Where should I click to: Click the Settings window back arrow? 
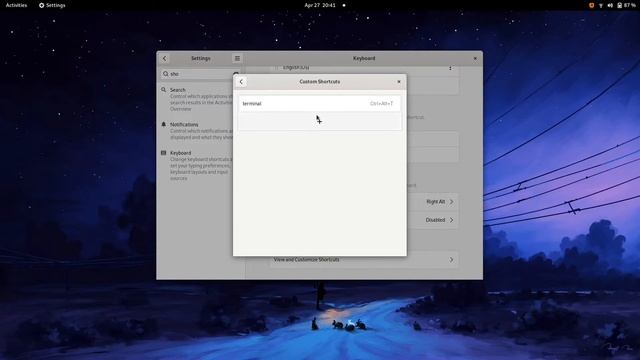(x=164, y=58)
